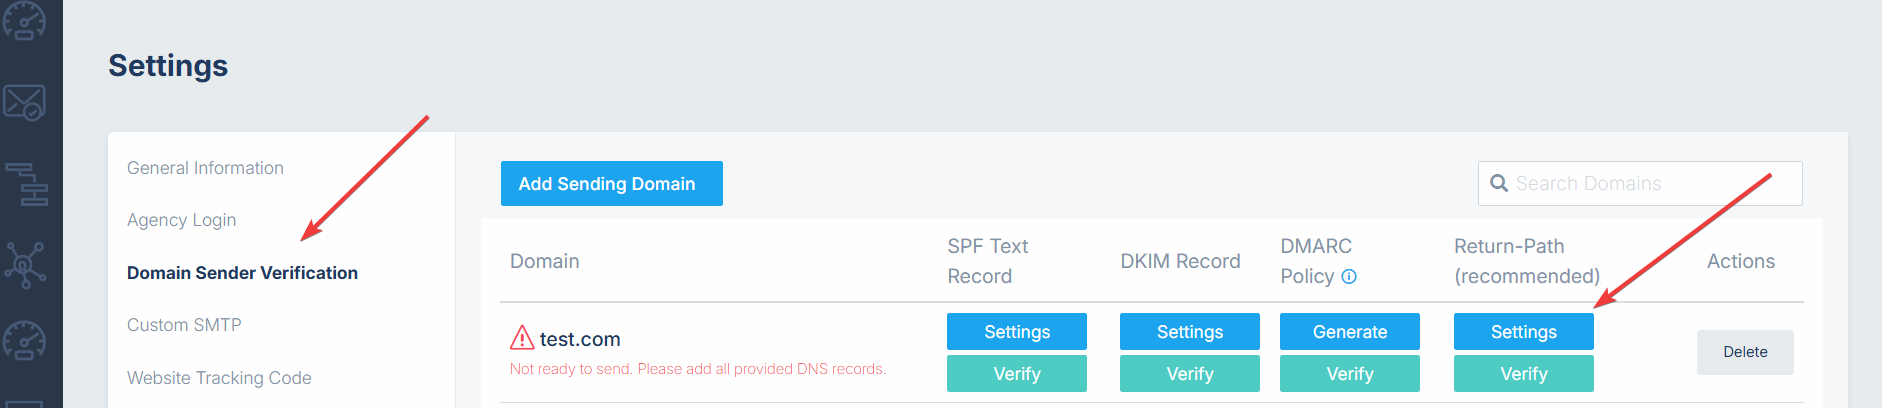Open SPF Text Record Settings

pyautogui.click(x=1017, y=332)
